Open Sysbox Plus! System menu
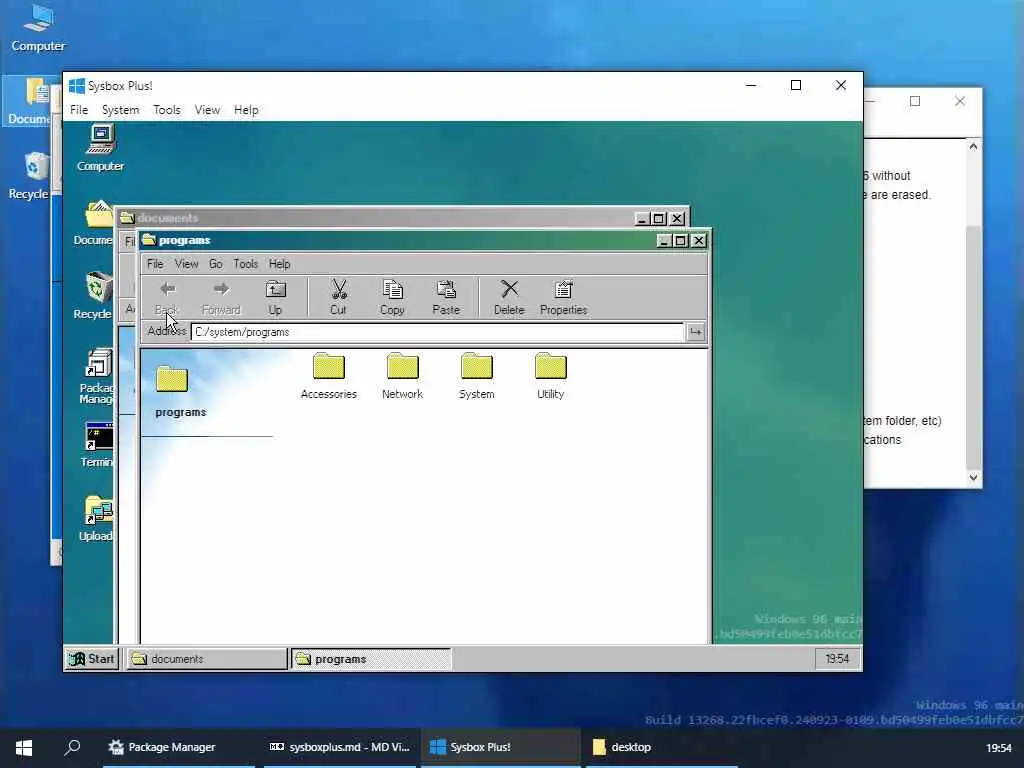The width and height of the screenshot is (1024, 768). (x=120, y=110)
